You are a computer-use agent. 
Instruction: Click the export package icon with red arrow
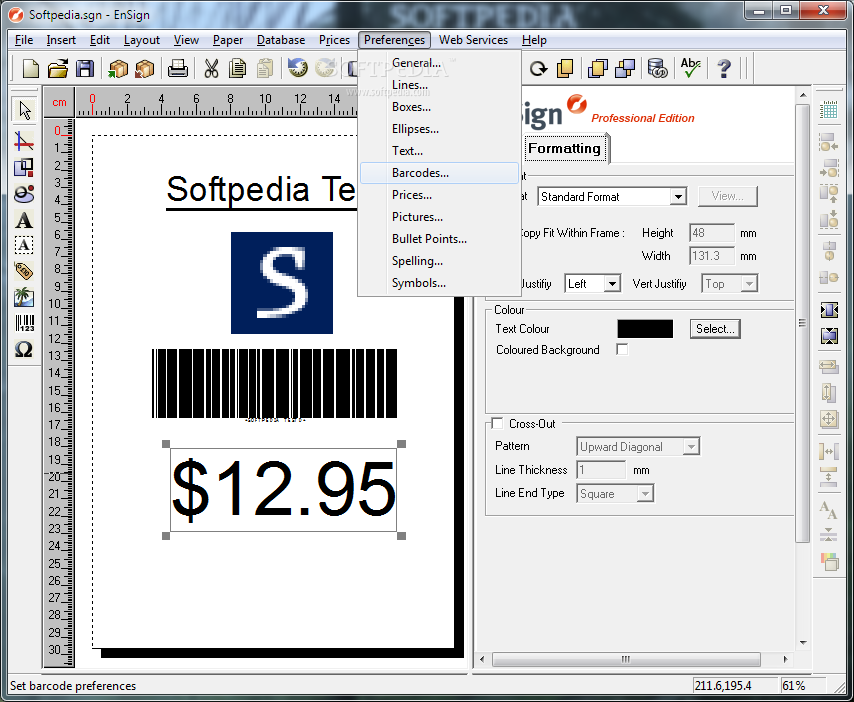145,69
